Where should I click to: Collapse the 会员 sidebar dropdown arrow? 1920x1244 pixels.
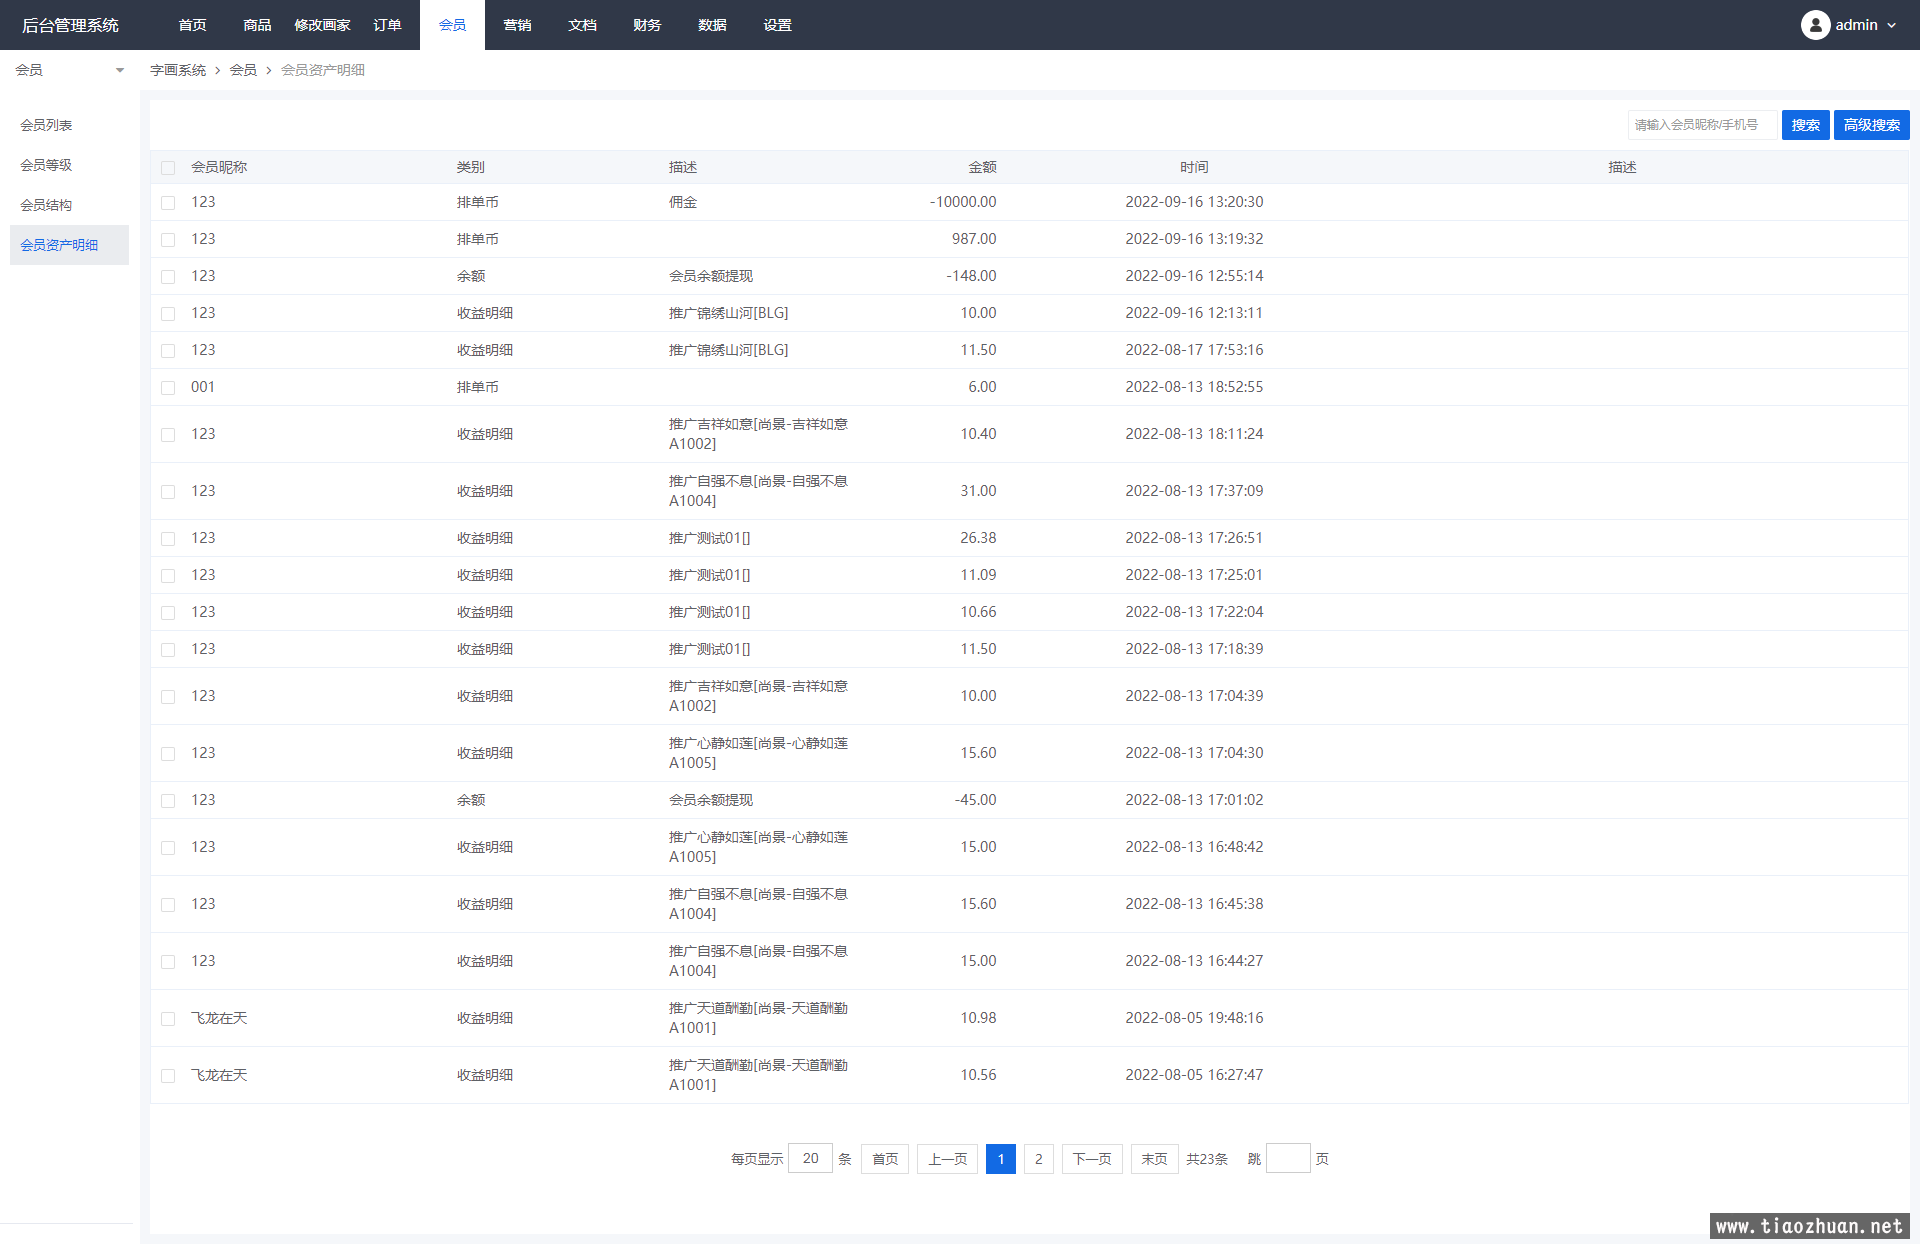[x=120, y=70]
